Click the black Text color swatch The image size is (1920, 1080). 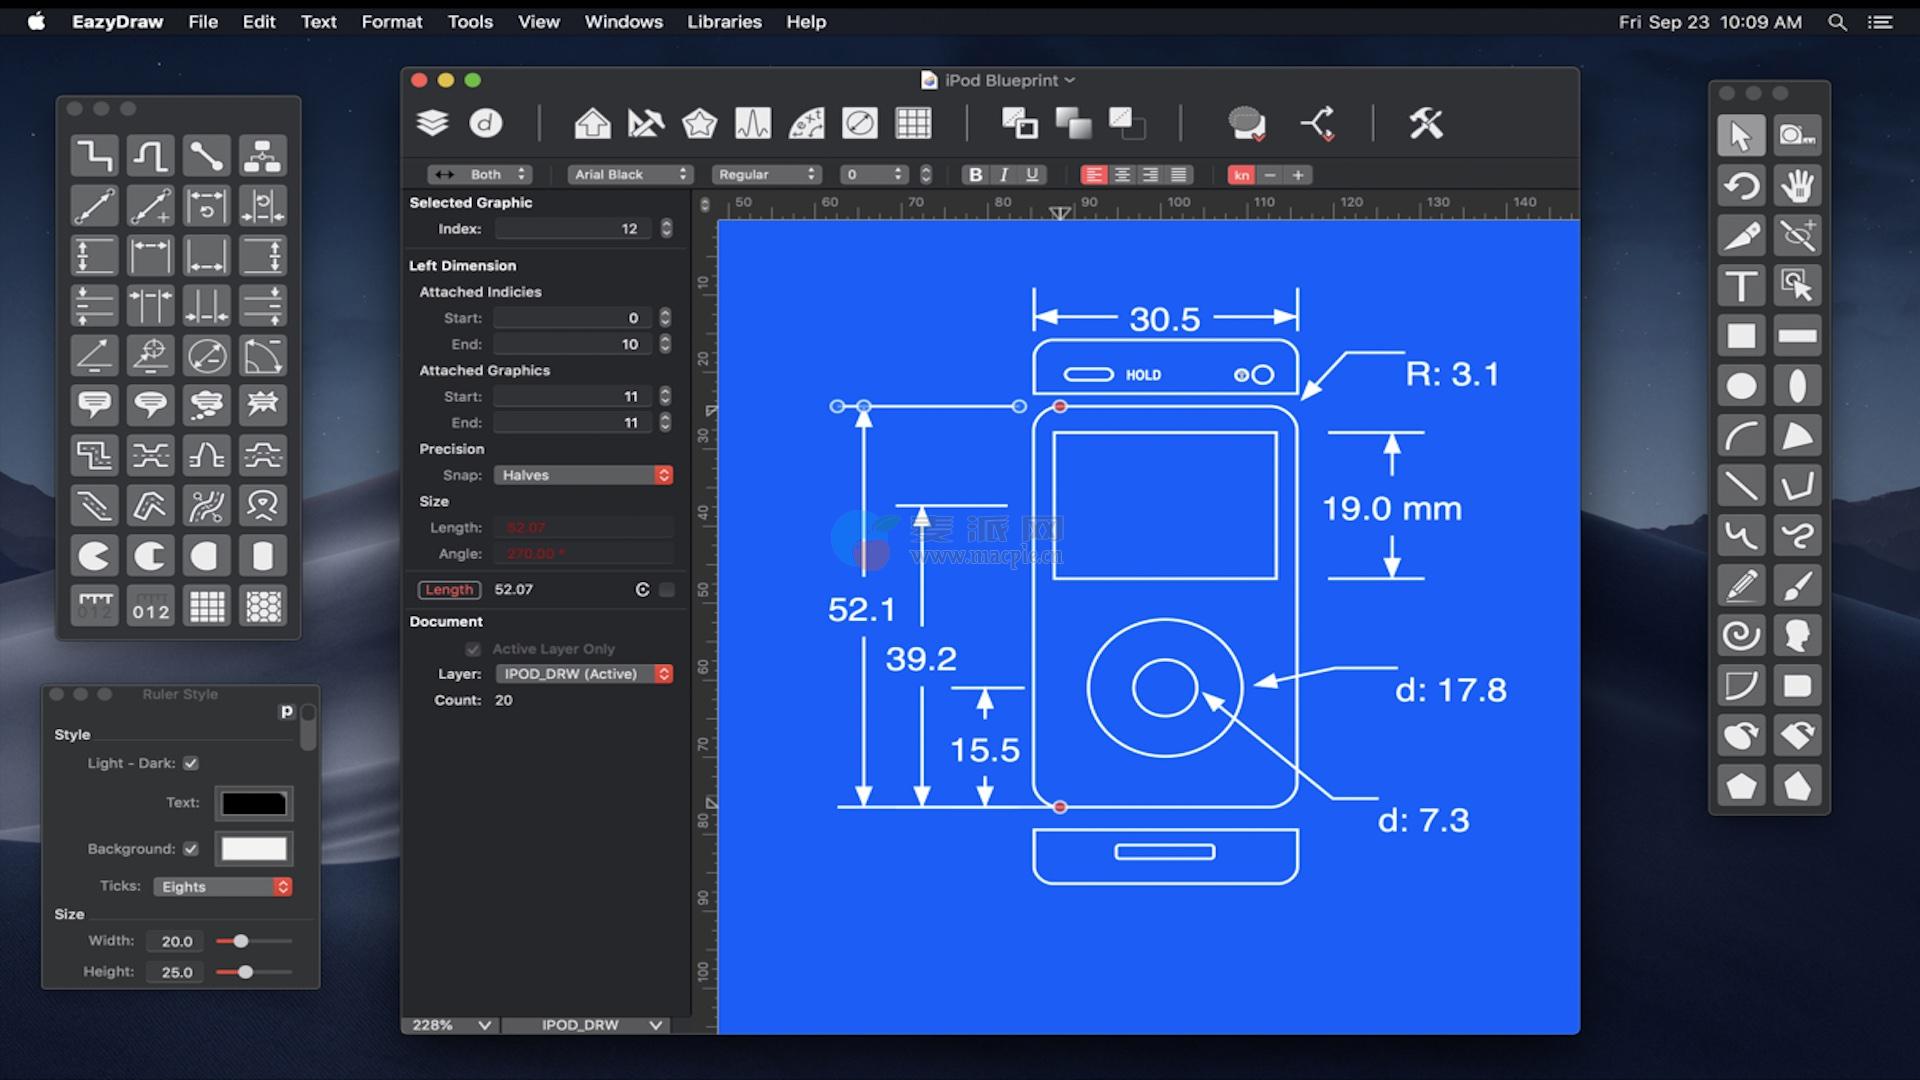254,803
